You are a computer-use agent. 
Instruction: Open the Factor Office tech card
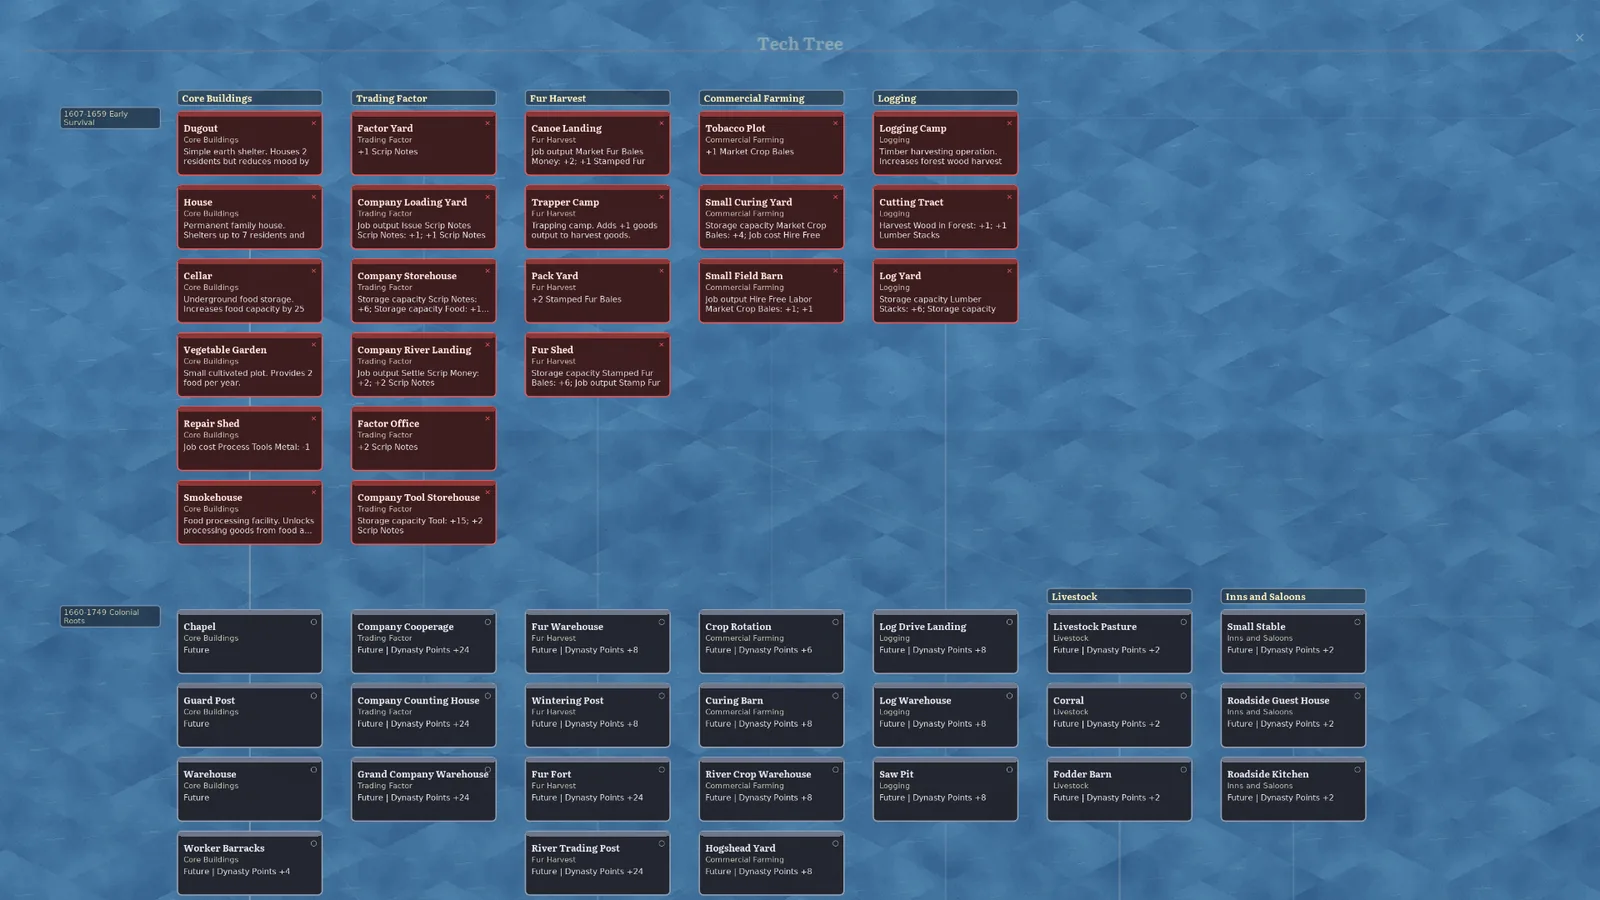(424, 439)
